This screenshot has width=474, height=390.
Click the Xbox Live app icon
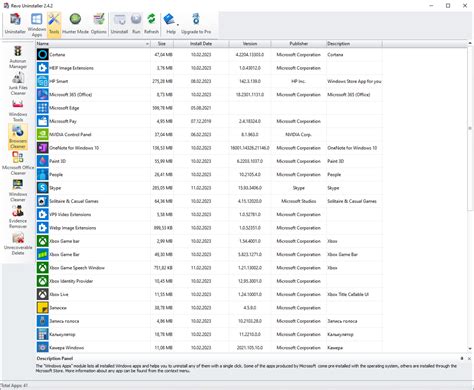pos(43,294)
